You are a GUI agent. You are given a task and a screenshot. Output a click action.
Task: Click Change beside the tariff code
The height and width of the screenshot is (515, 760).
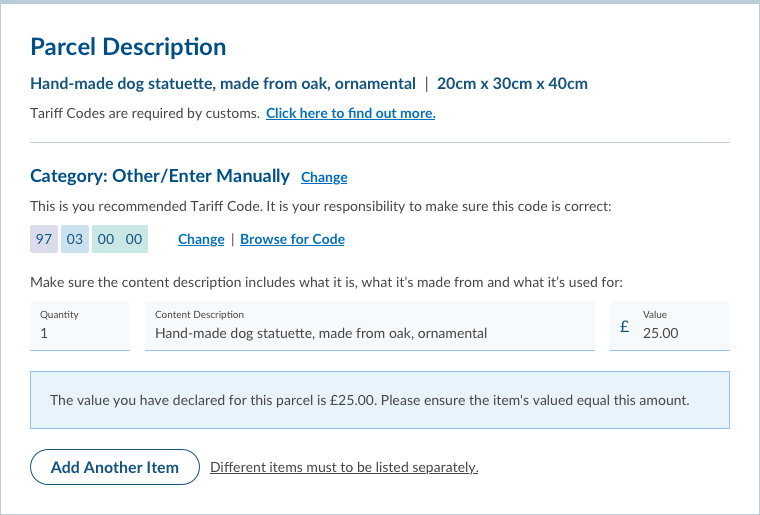tap(201, 239)
